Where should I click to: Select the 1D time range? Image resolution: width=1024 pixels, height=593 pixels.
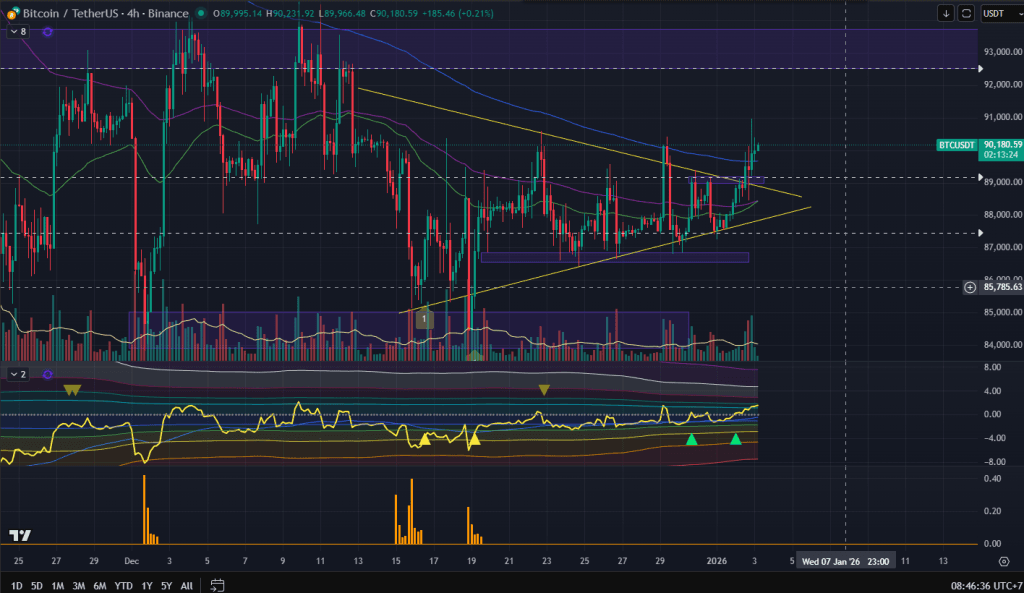tap(16, 585)
